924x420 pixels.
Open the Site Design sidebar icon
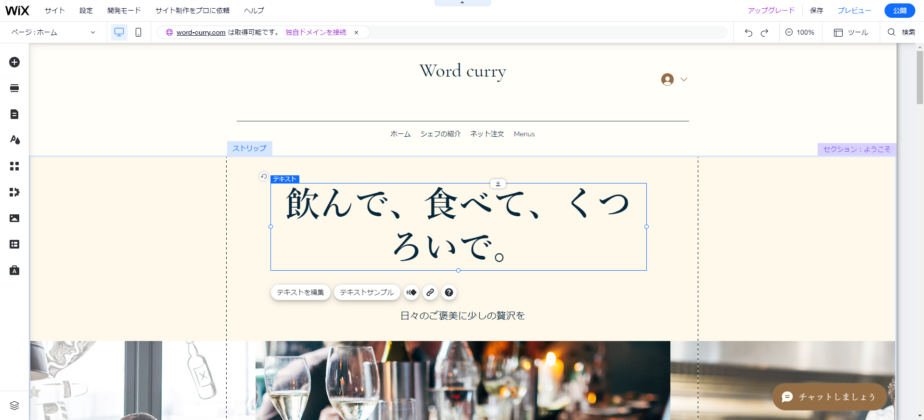(15, 140)
